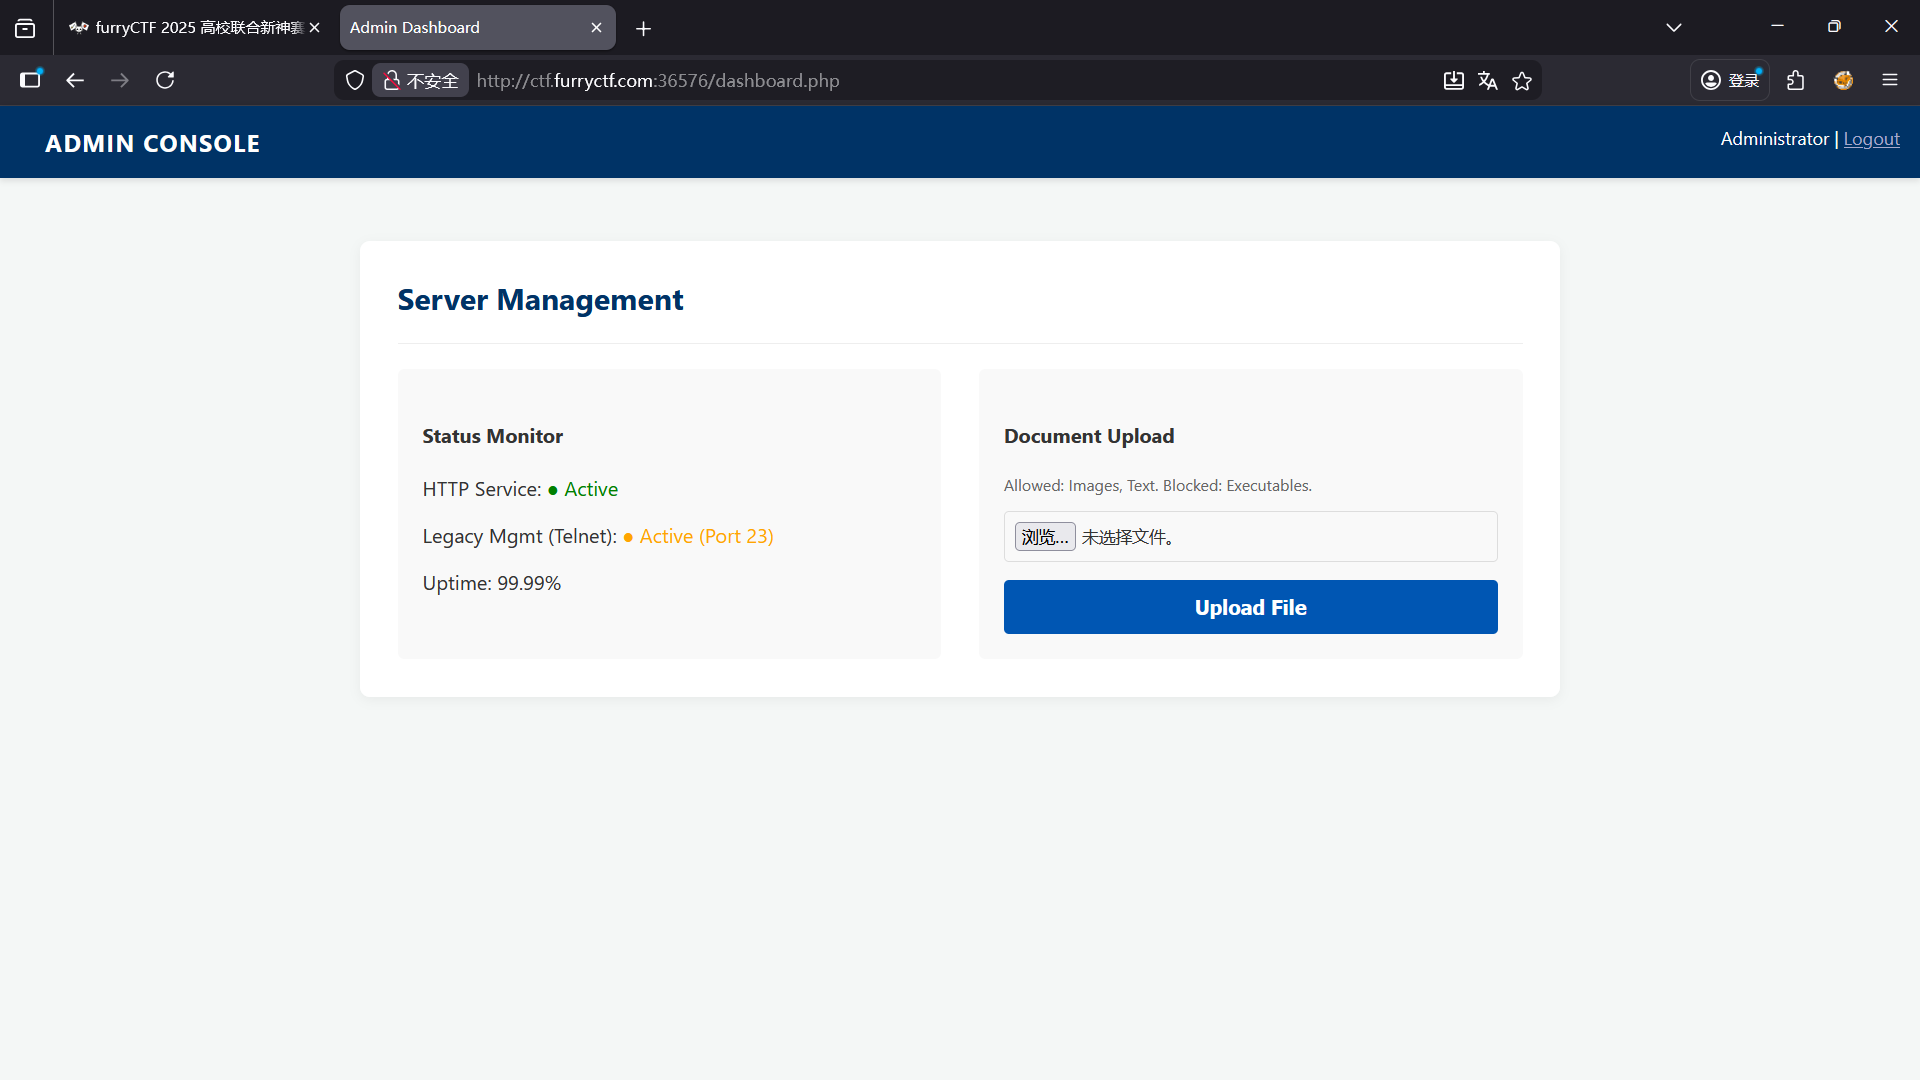
Task: Click the not secure site info badge
Action: 421,80
